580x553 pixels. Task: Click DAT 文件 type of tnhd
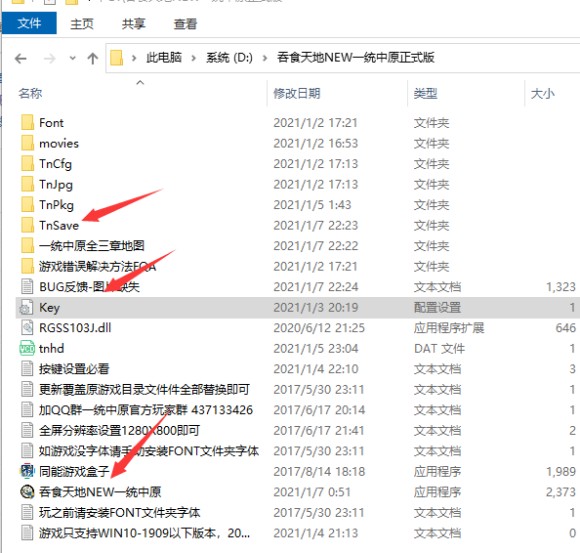coord(439,348)
